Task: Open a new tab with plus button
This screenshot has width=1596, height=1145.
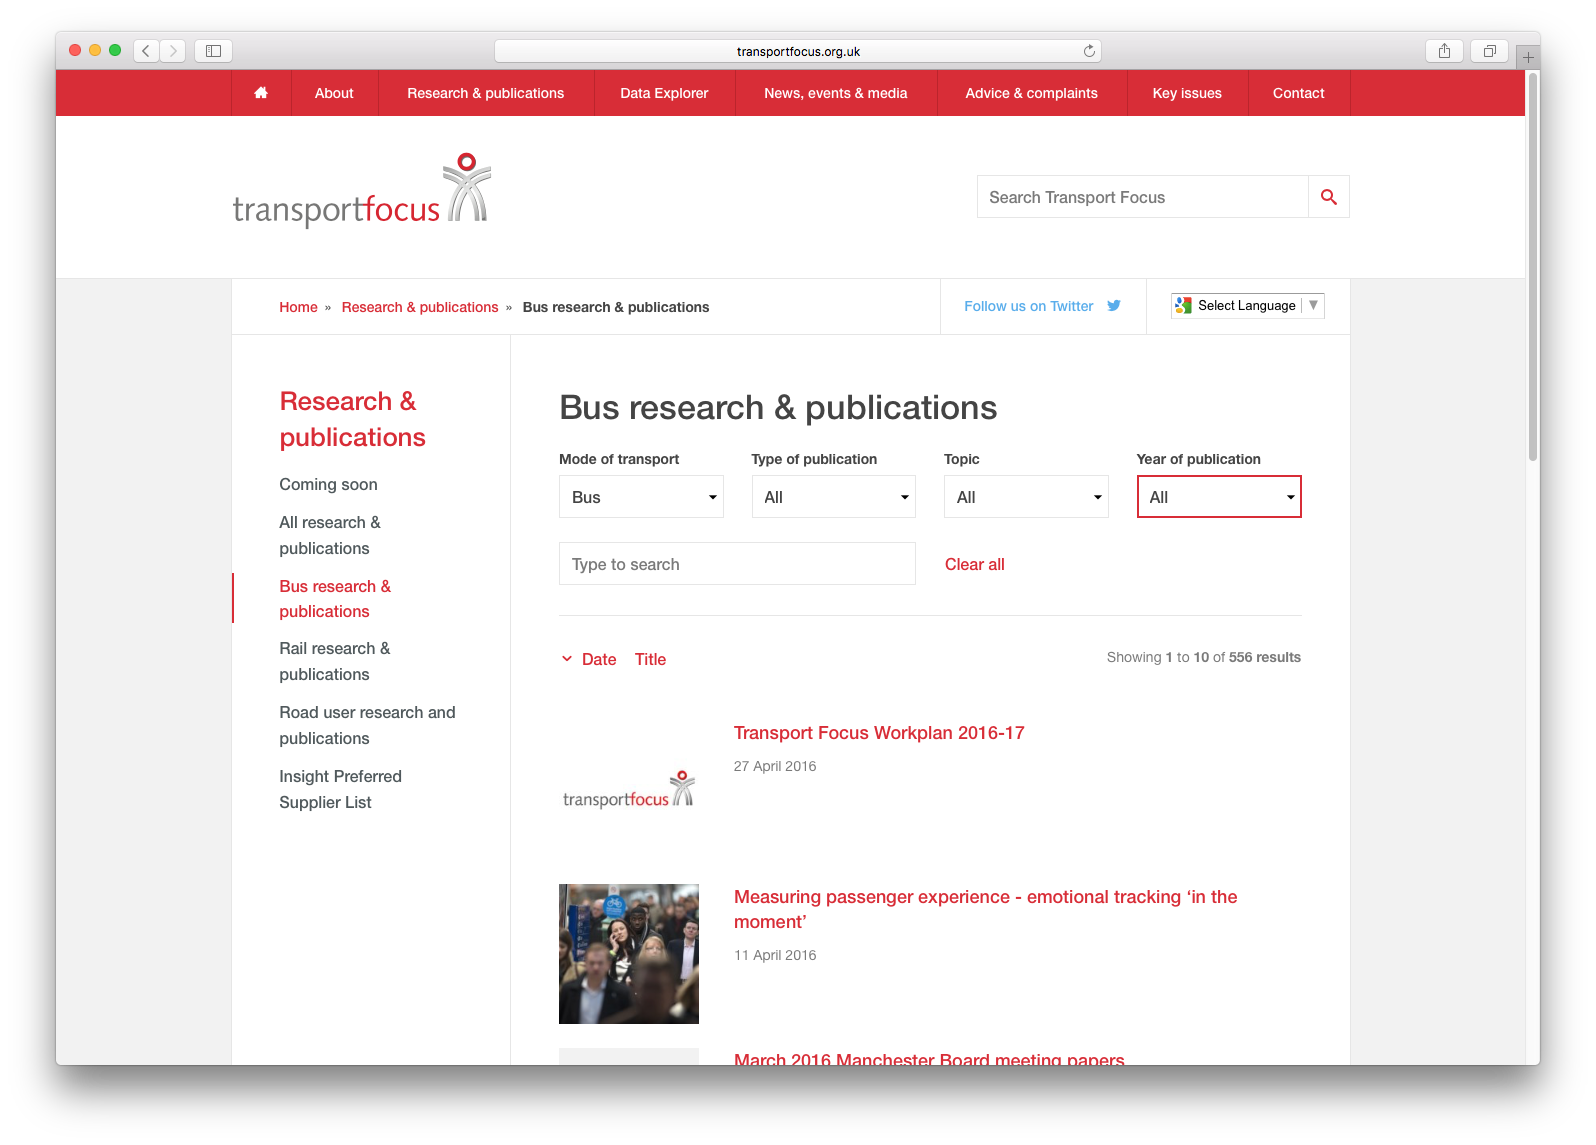Action: [1528, 58]
